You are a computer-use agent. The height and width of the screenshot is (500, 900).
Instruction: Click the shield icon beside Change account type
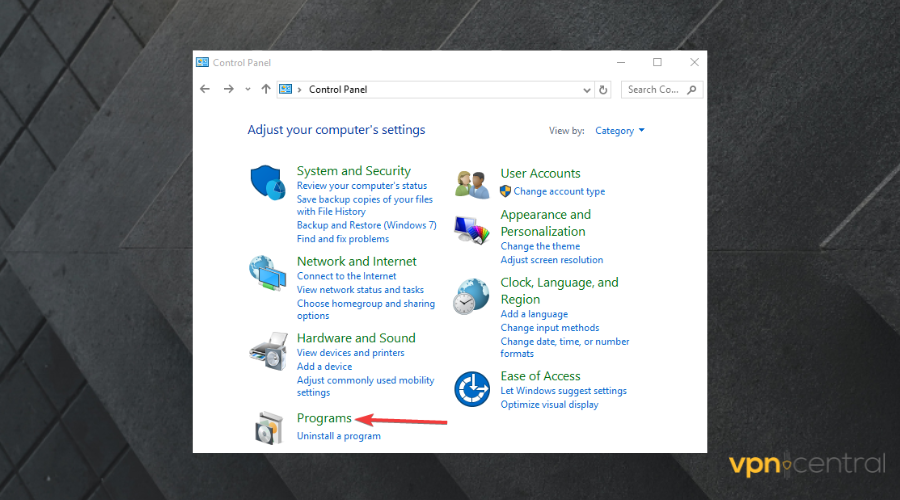[x=505, y=191]
